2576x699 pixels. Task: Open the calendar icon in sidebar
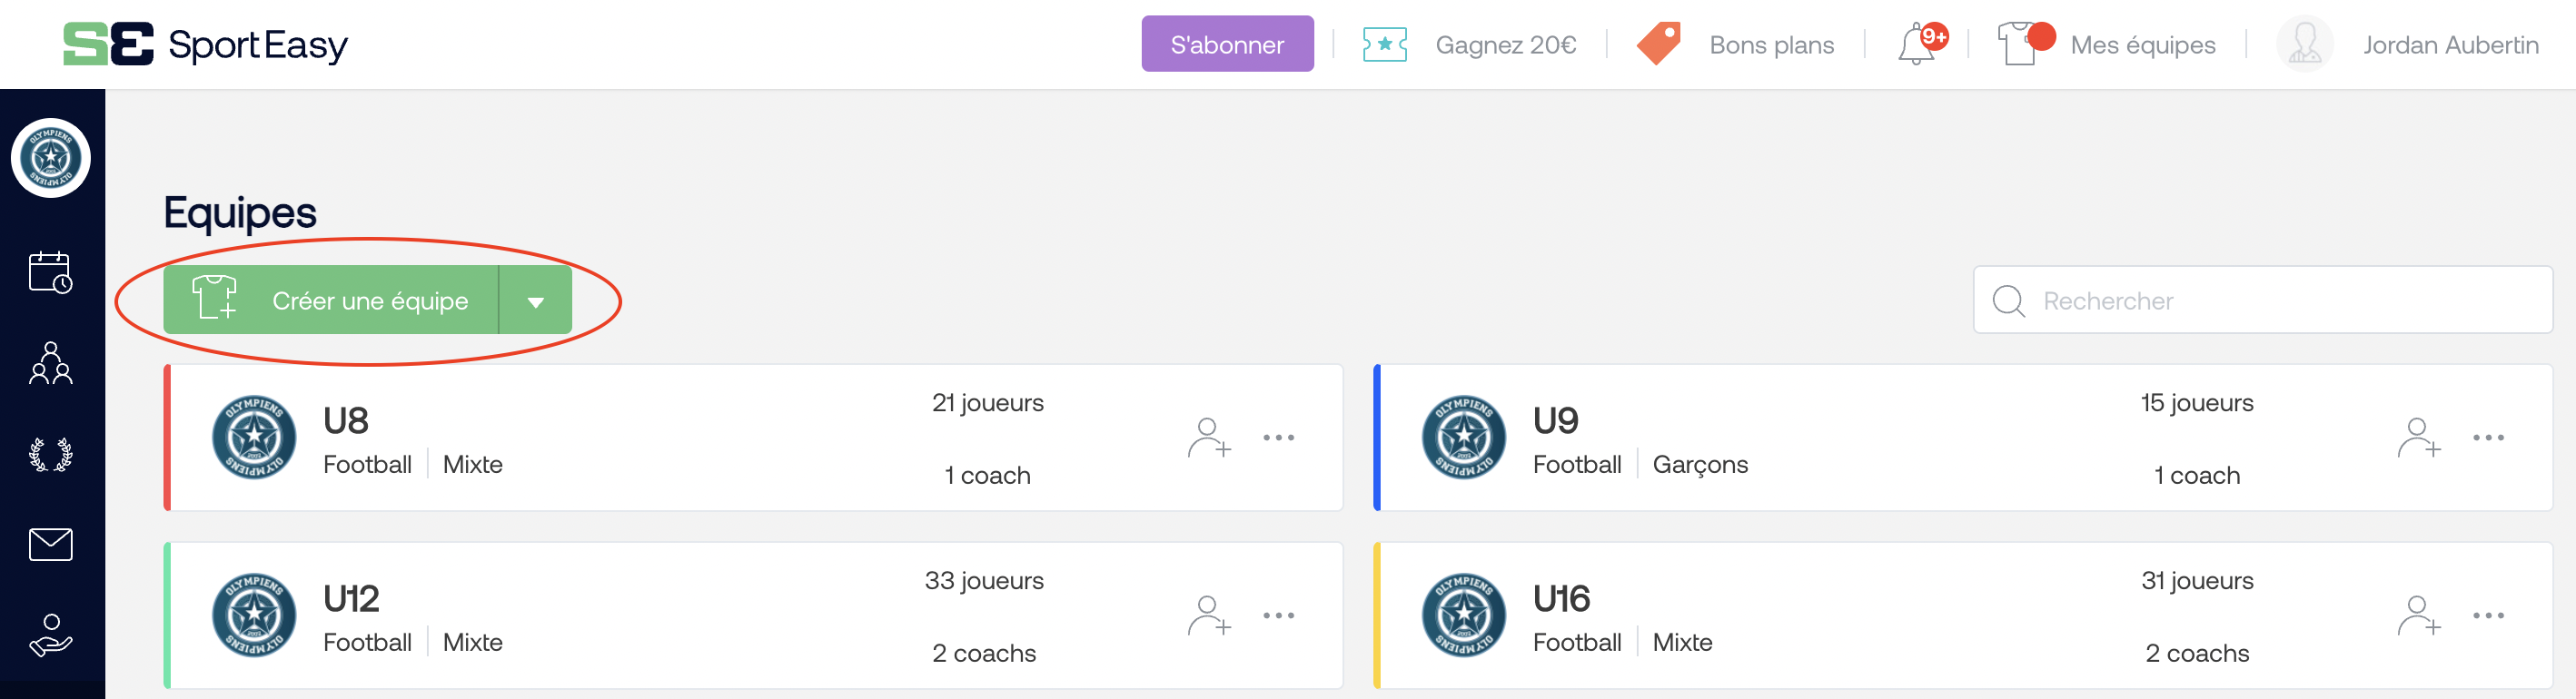click(x=50, y=272)
